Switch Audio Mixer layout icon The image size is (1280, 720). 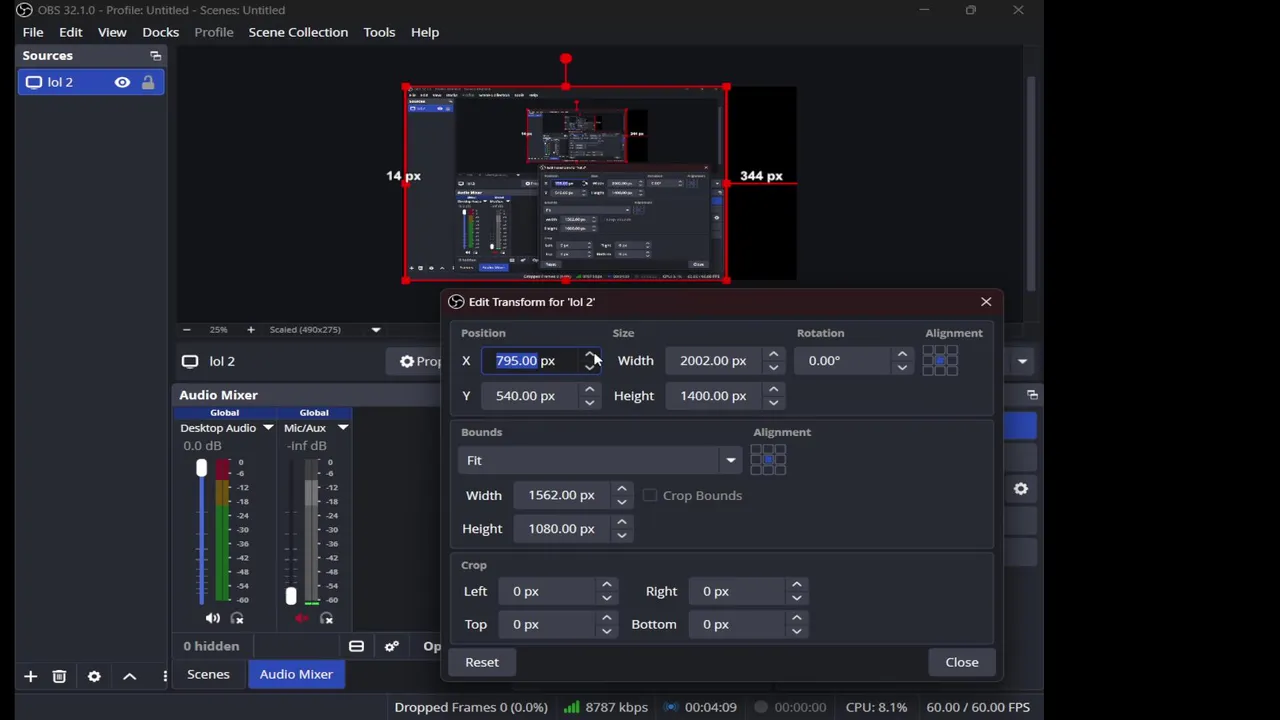click(x=356, y=646)
